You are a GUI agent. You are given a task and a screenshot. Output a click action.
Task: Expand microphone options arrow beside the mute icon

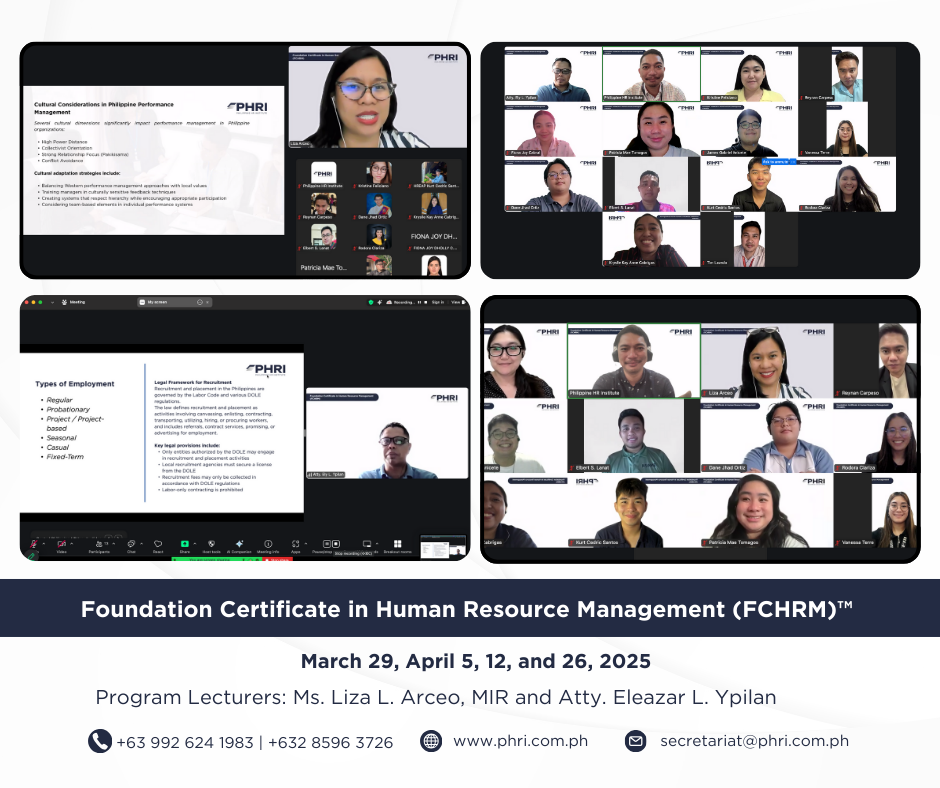[x=43, y=544]
